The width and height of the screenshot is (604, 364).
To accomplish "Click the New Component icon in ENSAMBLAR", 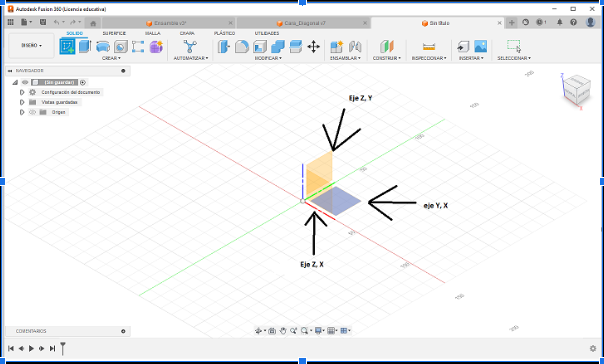I will click(337, 47).
